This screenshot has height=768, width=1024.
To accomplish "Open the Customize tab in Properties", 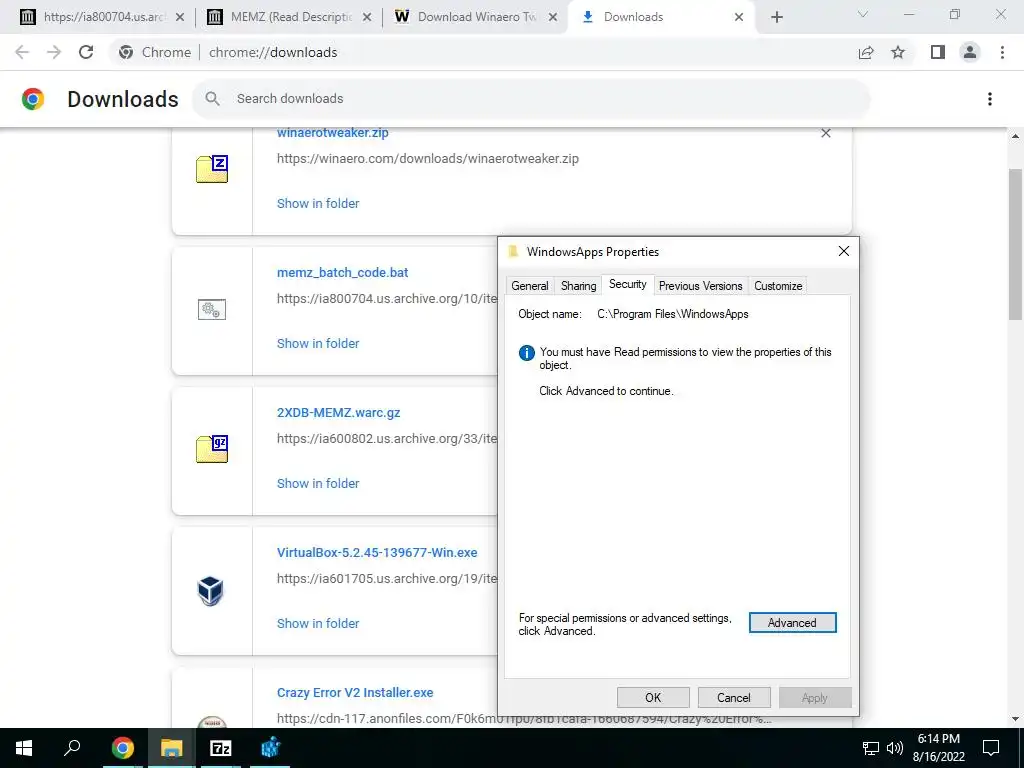I will coord(778,286).
